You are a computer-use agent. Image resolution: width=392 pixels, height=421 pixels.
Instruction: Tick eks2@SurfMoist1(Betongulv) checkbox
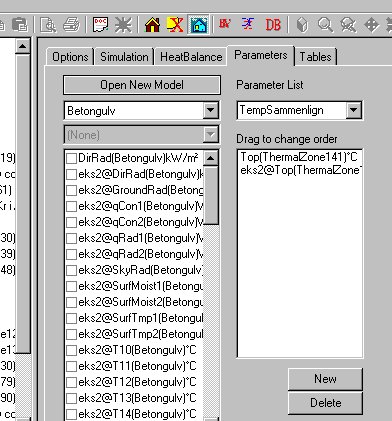point(71,286)
